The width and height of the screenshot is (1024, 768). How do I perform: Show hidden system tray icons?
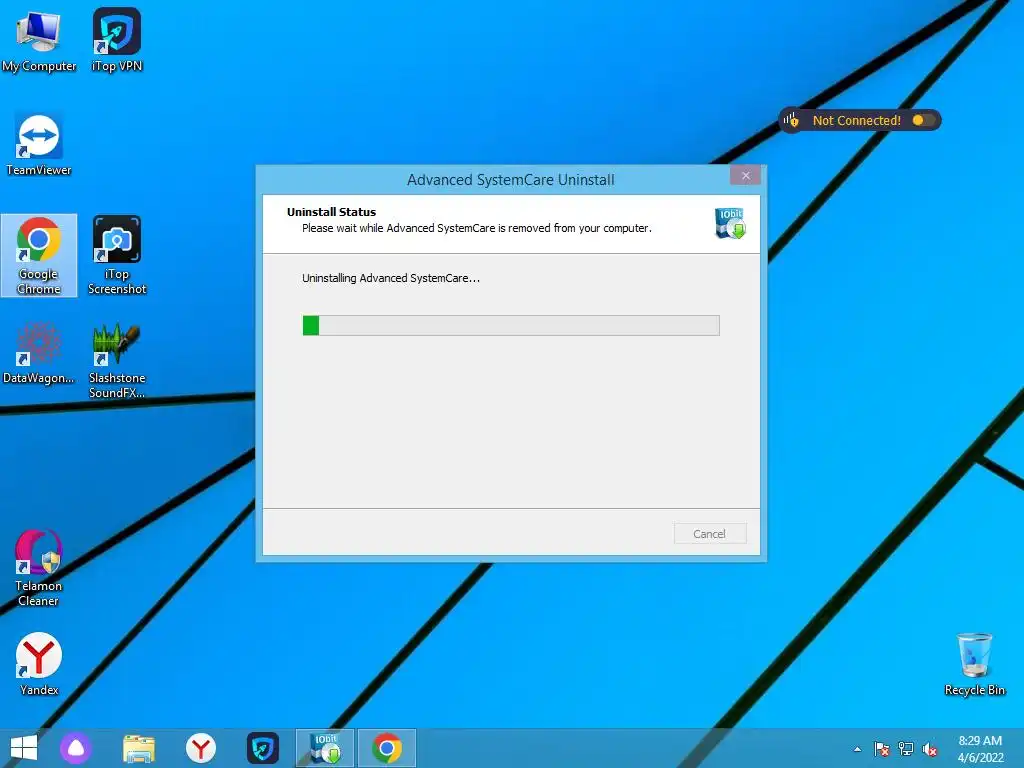point(857,749)
